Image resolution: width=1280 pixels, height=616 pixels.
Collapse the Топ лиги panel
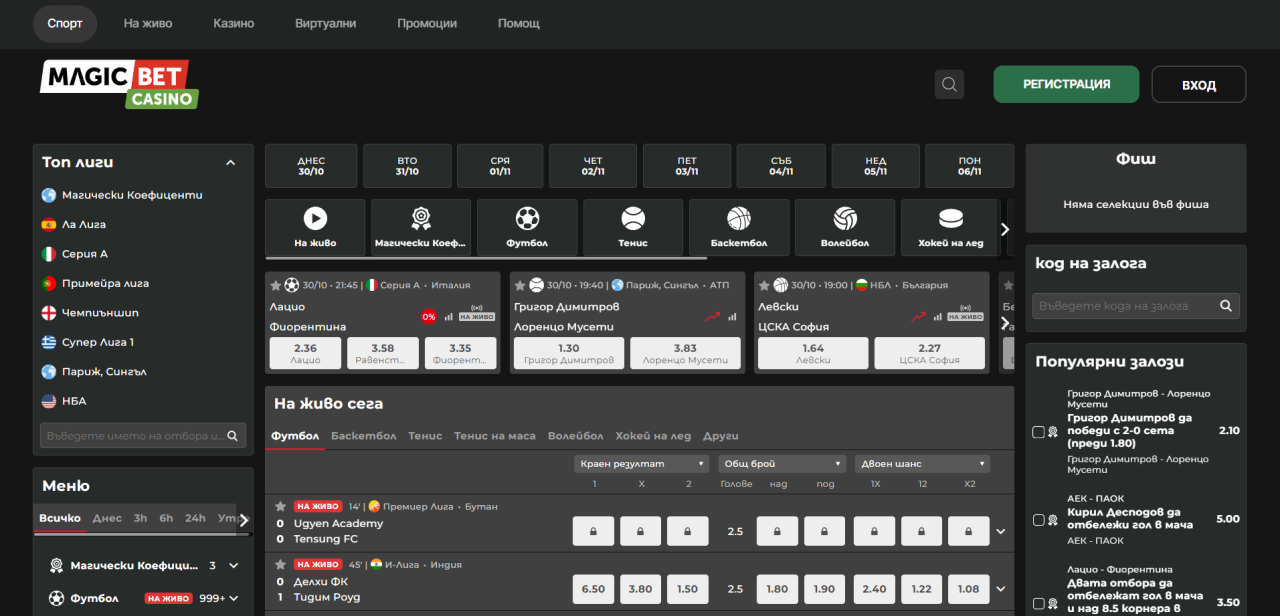pos(231,163)
